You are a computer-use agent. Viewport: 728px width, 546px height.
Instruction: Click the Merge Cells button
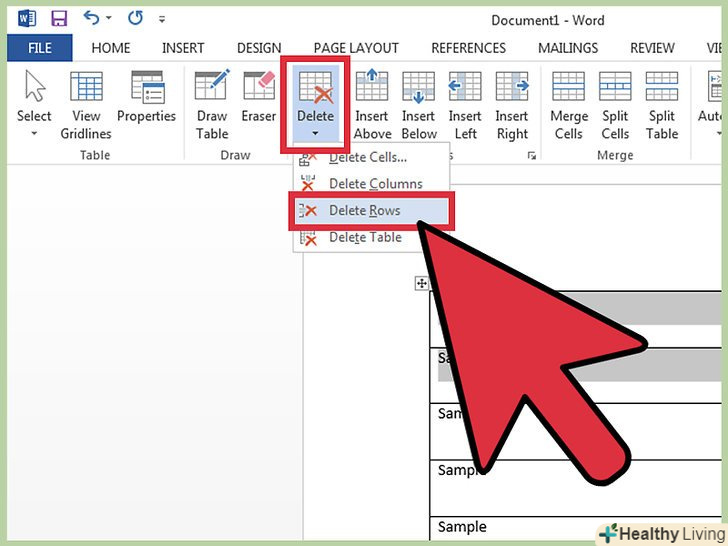pyautogui.click(x=568, y=104)
